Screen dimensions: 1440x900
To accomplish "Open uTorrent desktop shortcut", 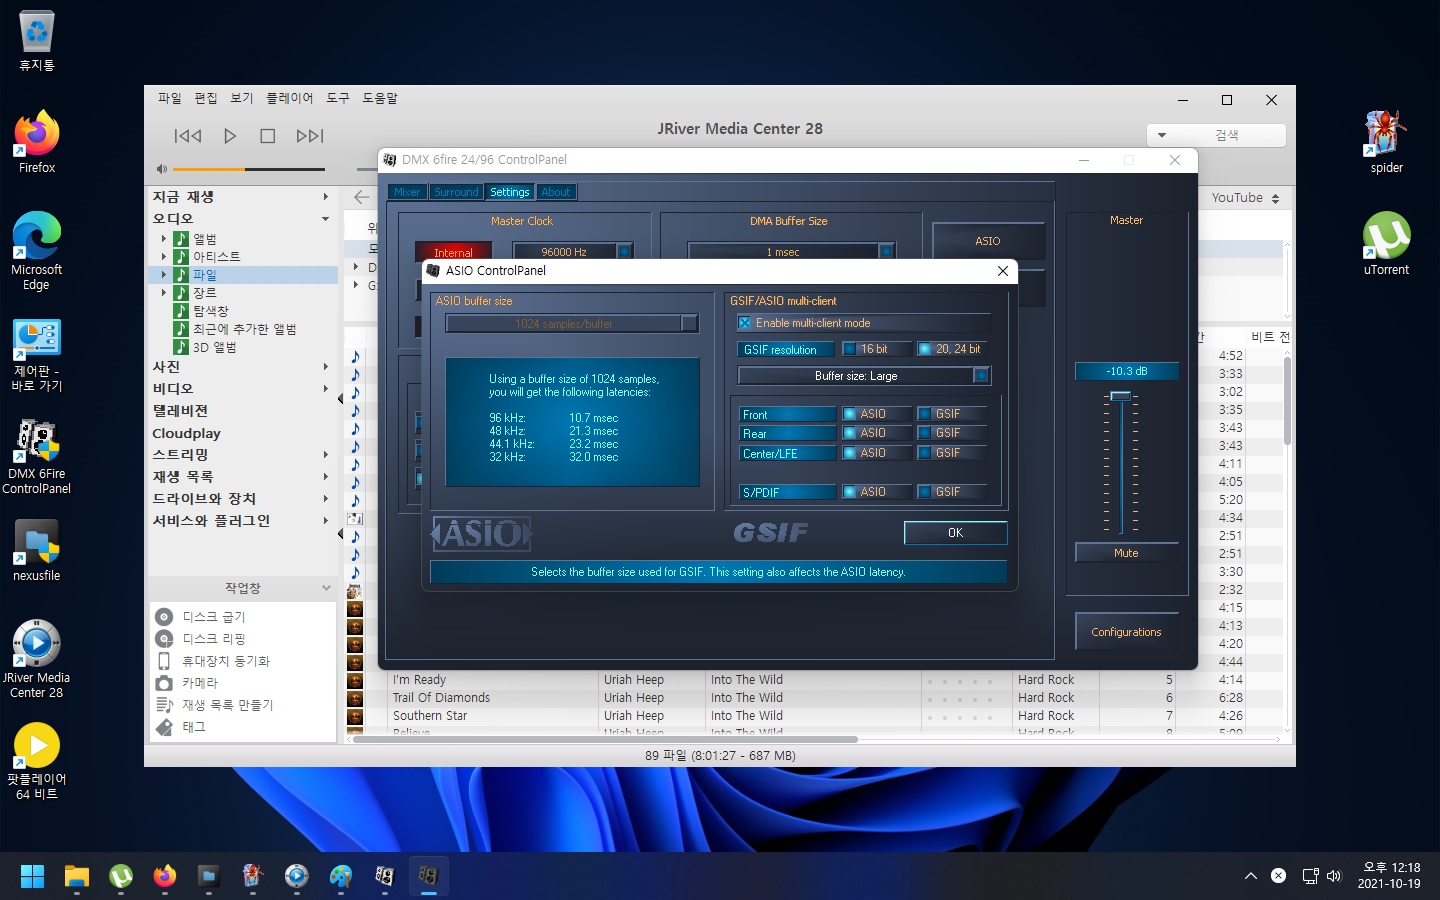I will click(1386, 244).
